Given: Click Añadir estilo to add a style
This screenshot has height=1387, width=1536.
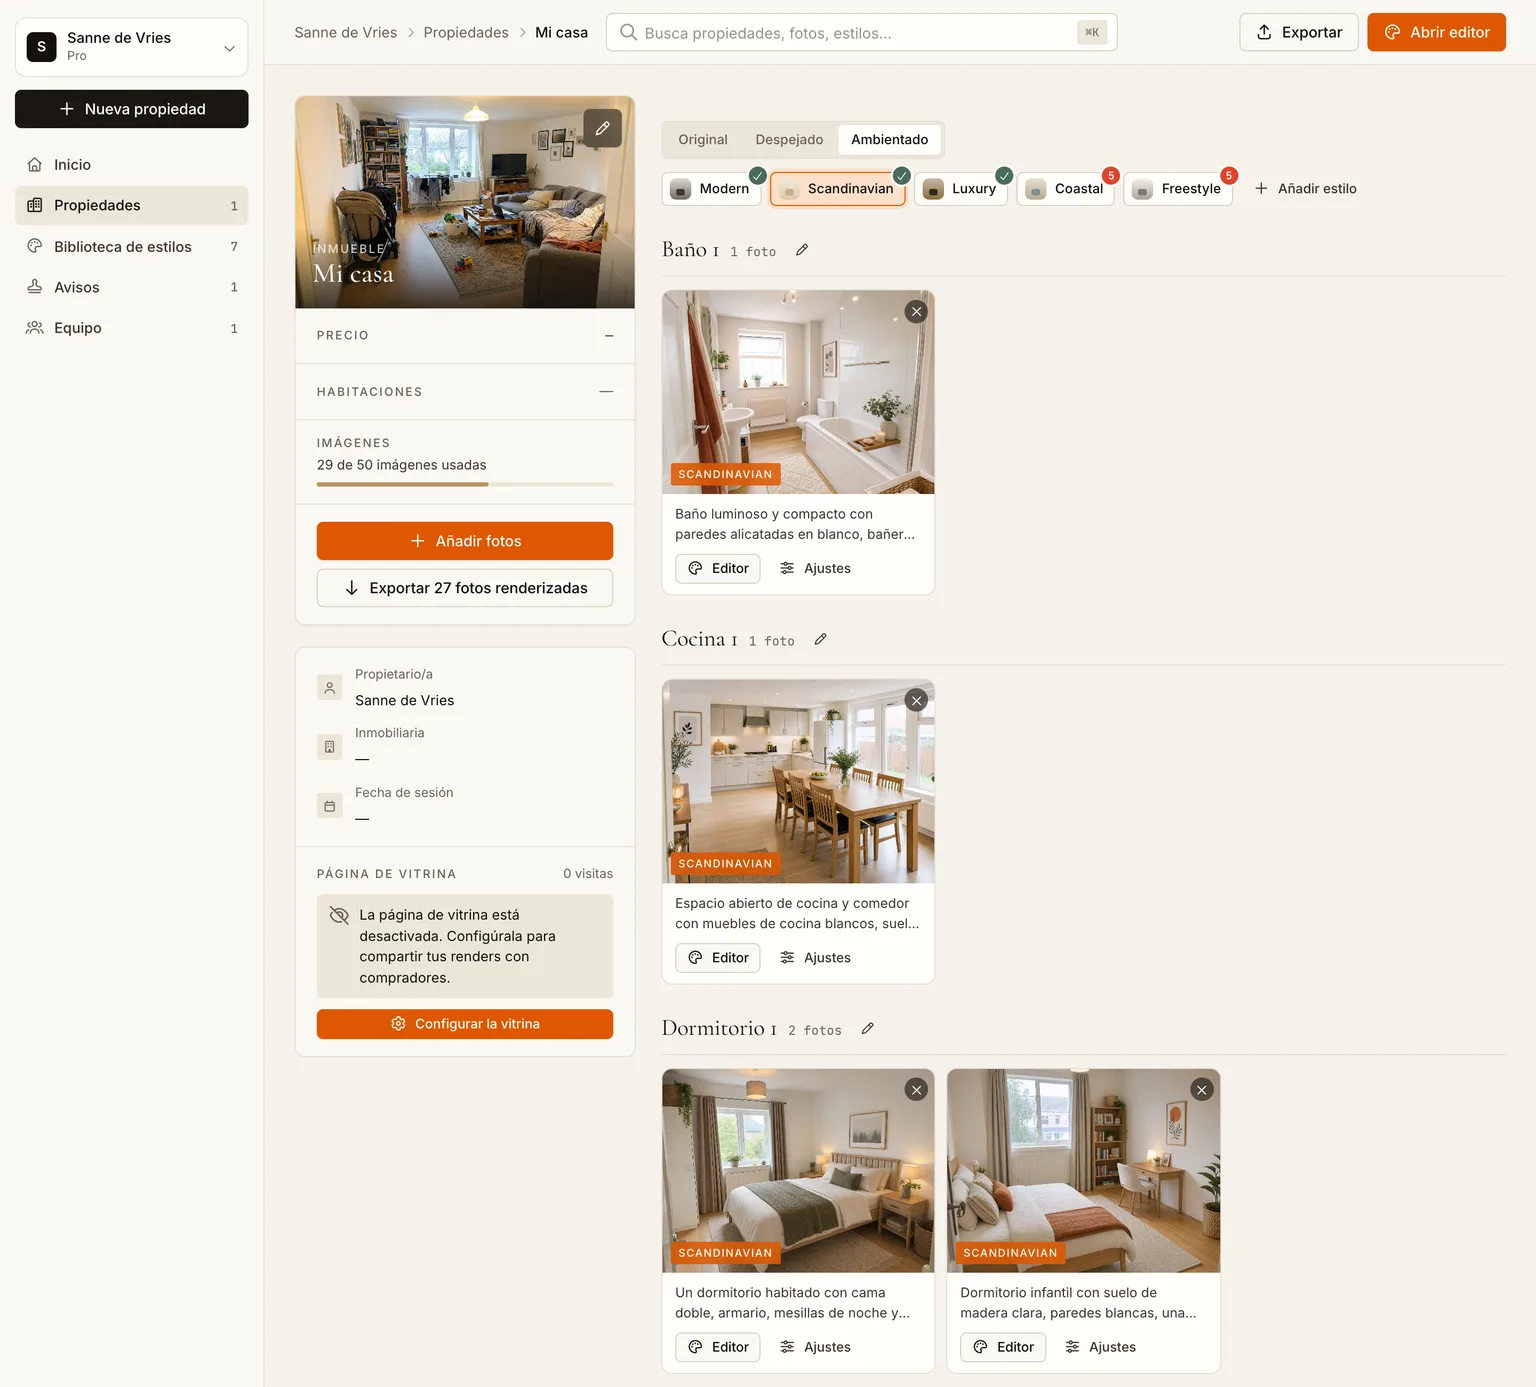Looking at the screenshot, I should point(1306,189).
